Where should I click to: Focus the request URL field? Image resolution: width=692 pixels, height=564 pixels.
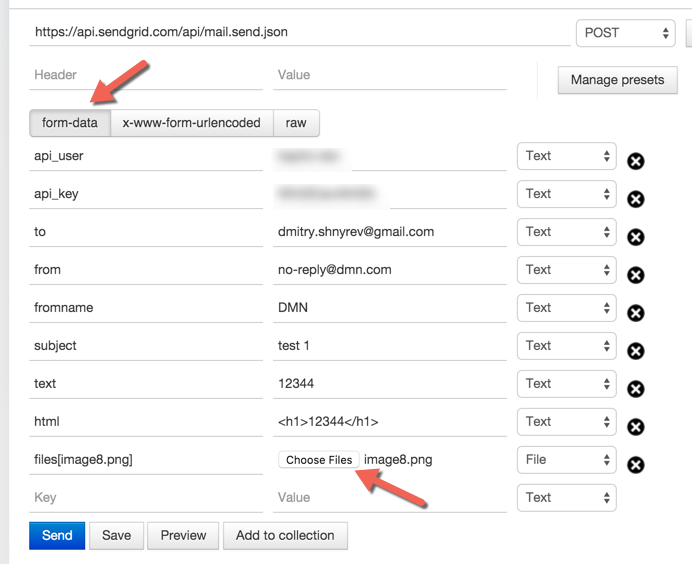pyautogui.click(x=300, y=32)
